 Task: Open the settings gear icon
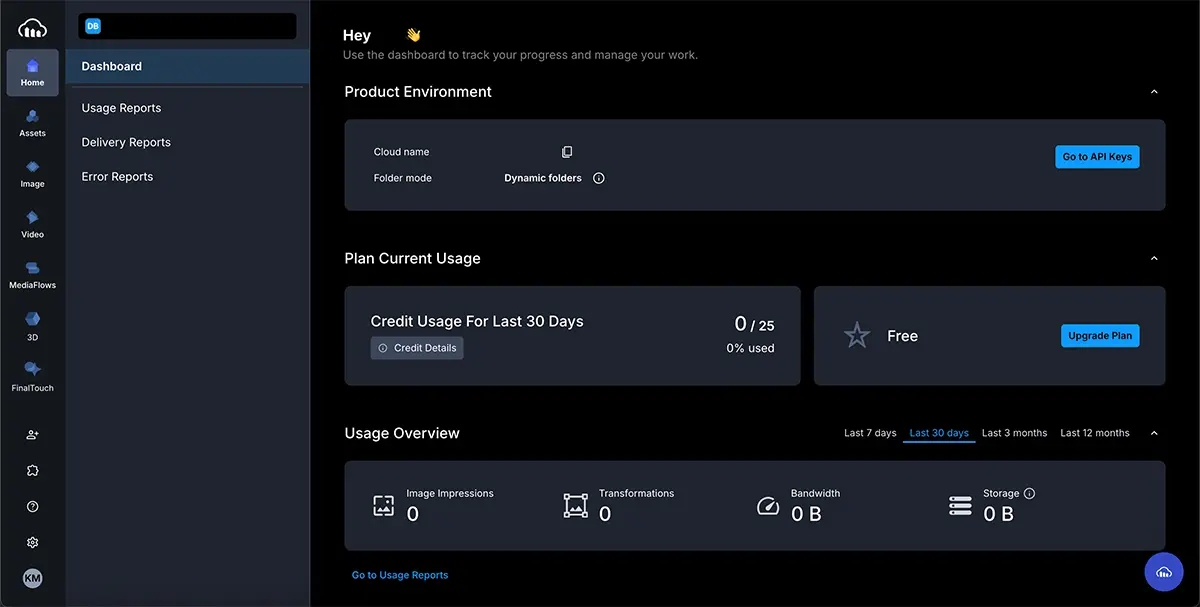coord(32,542)
